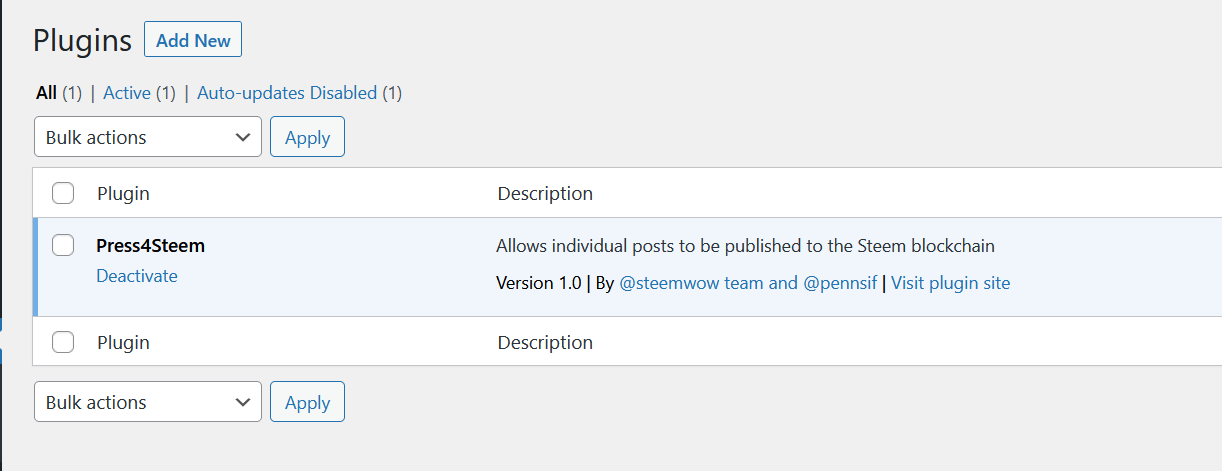Open the Auto-updates Disabled filter

[287, 93]
